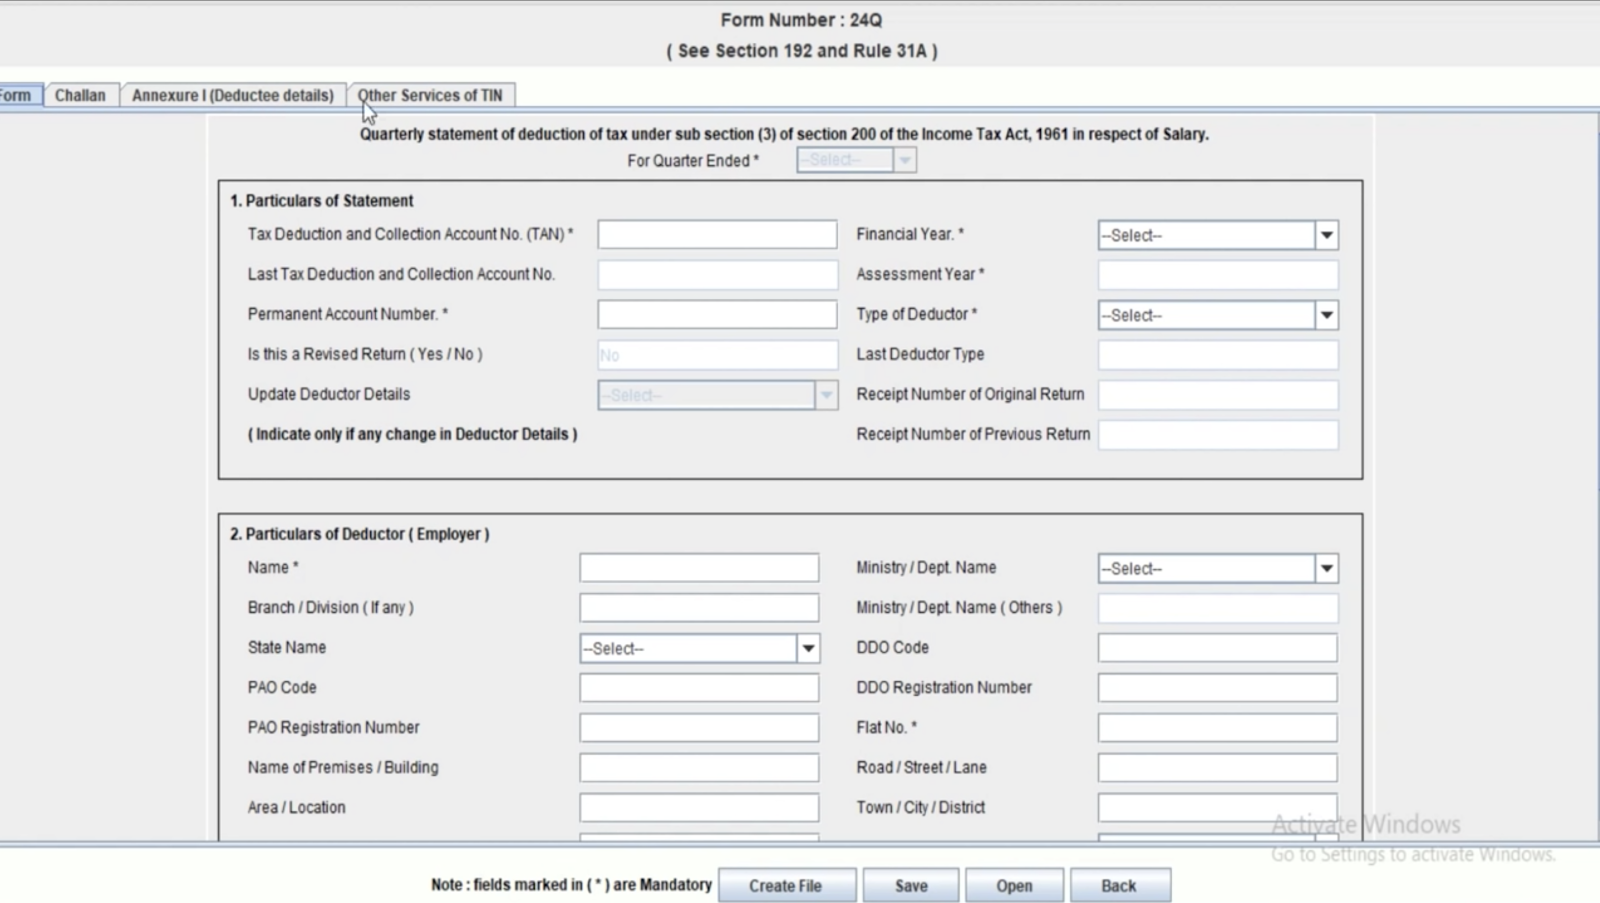Screen dimensions: 1600x903
Task: Click the Flat No. input field
Action: coord(1217,727)
